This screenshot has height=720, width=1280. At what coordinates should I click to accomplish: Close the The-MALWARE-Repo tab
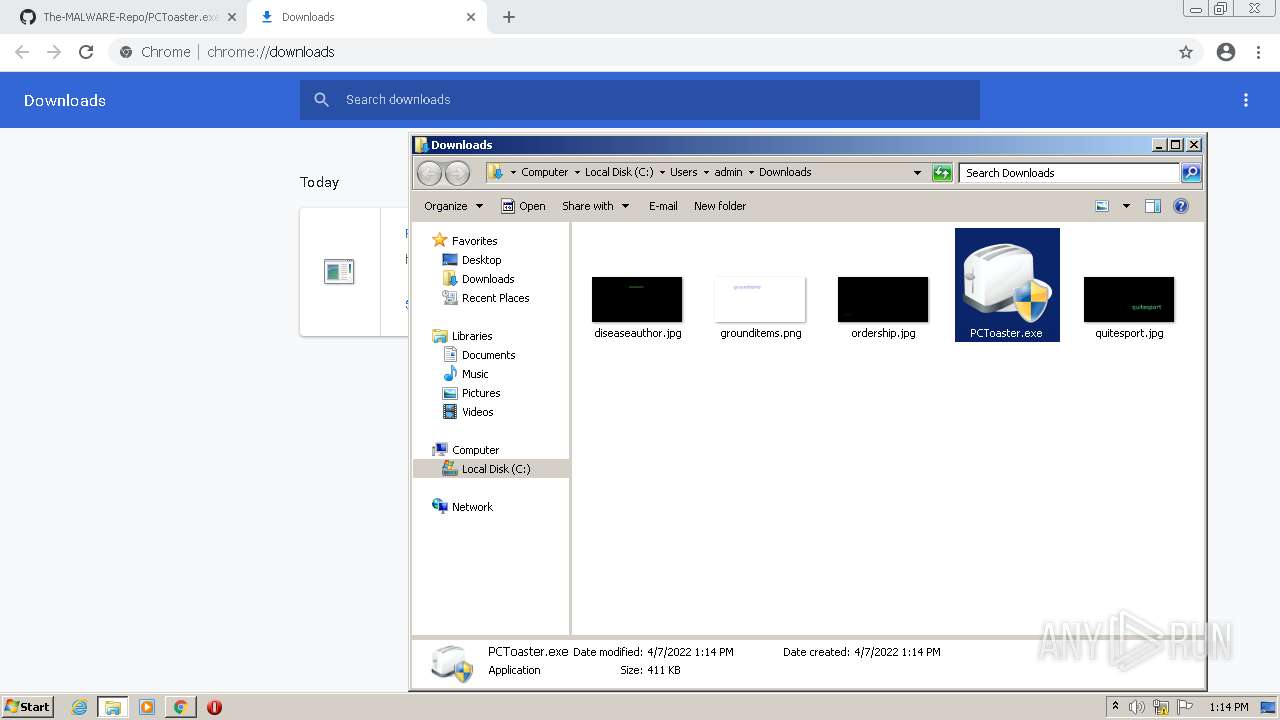click(232, 17)
